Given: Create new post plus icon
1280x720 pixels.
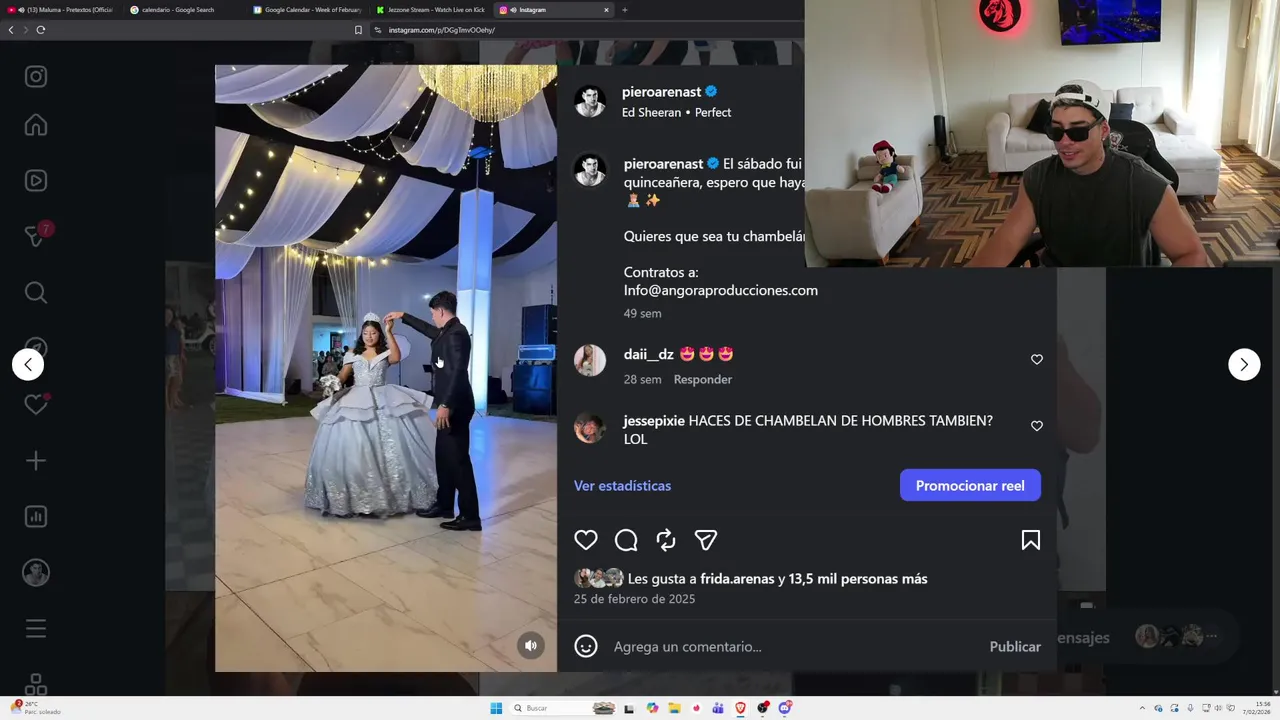Looking at the screenshot, I should [x=36, y=461].
